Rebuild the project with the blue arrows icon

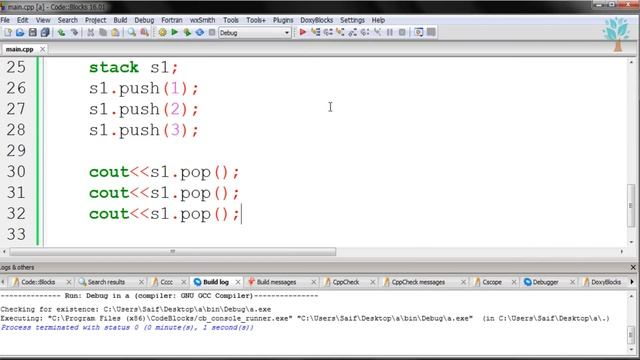click(200, 33)
